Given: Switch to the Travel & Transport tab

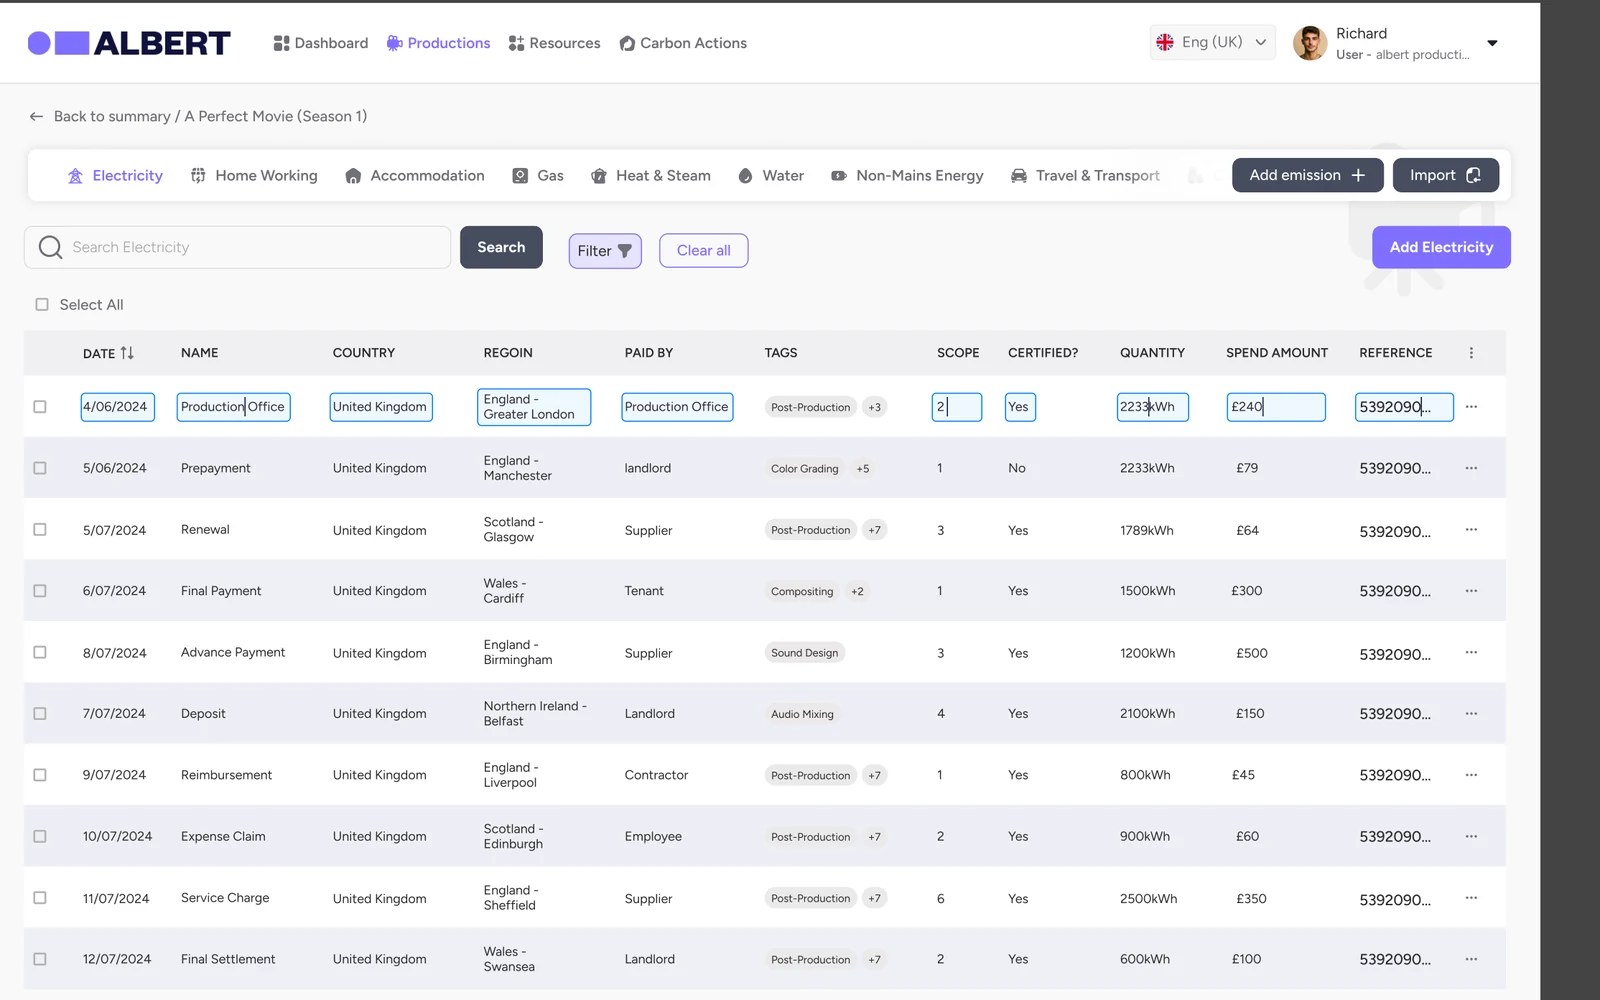Looking at the screenshot, I should click(1085, 176).
